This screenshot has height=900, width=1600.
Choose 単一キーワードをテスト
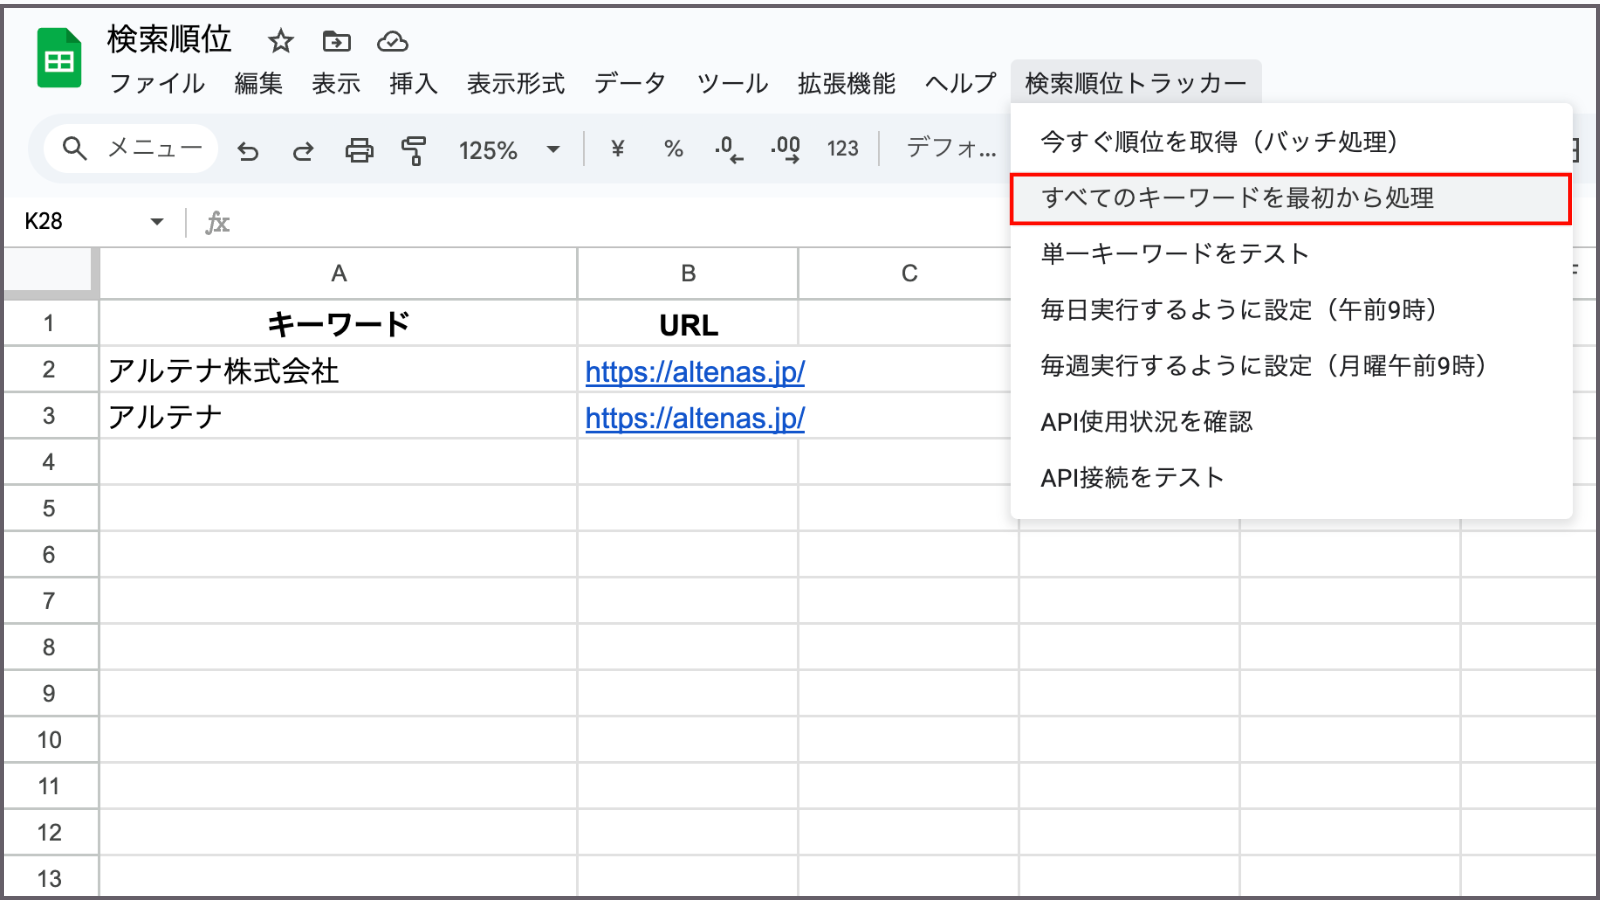[1291, 254]
